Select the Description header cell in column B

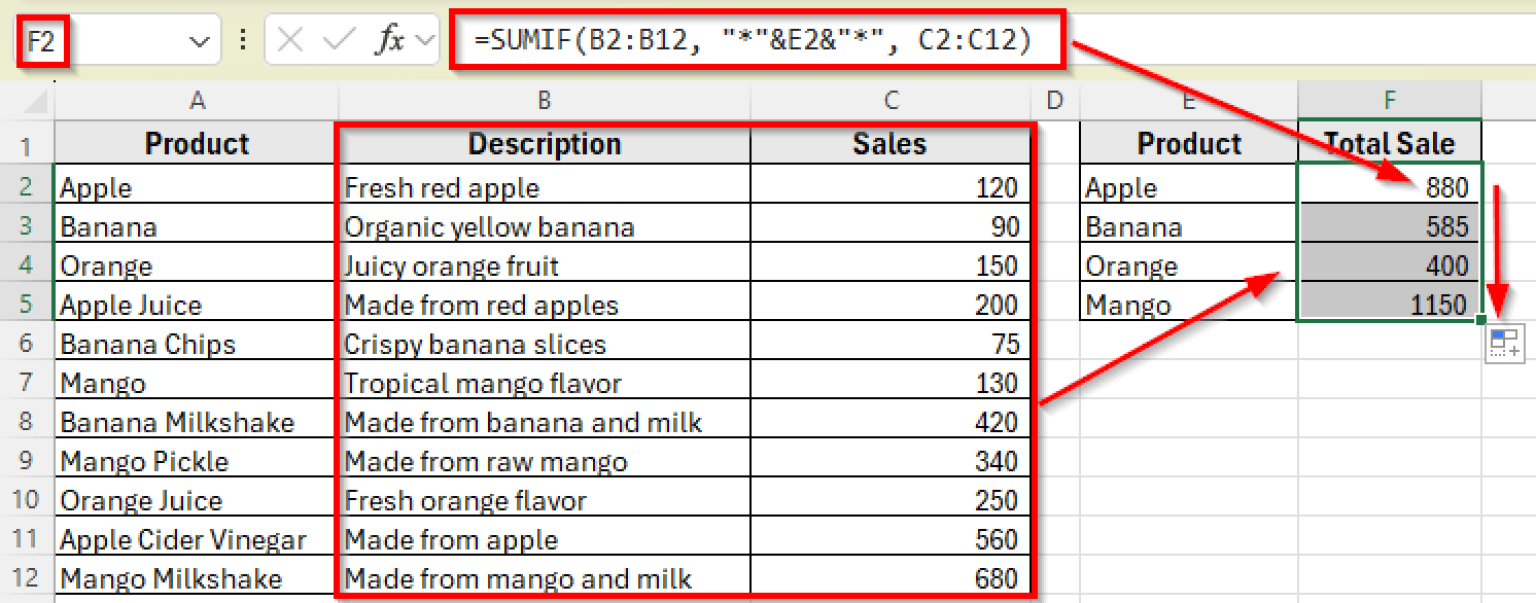tap(543, 143)
